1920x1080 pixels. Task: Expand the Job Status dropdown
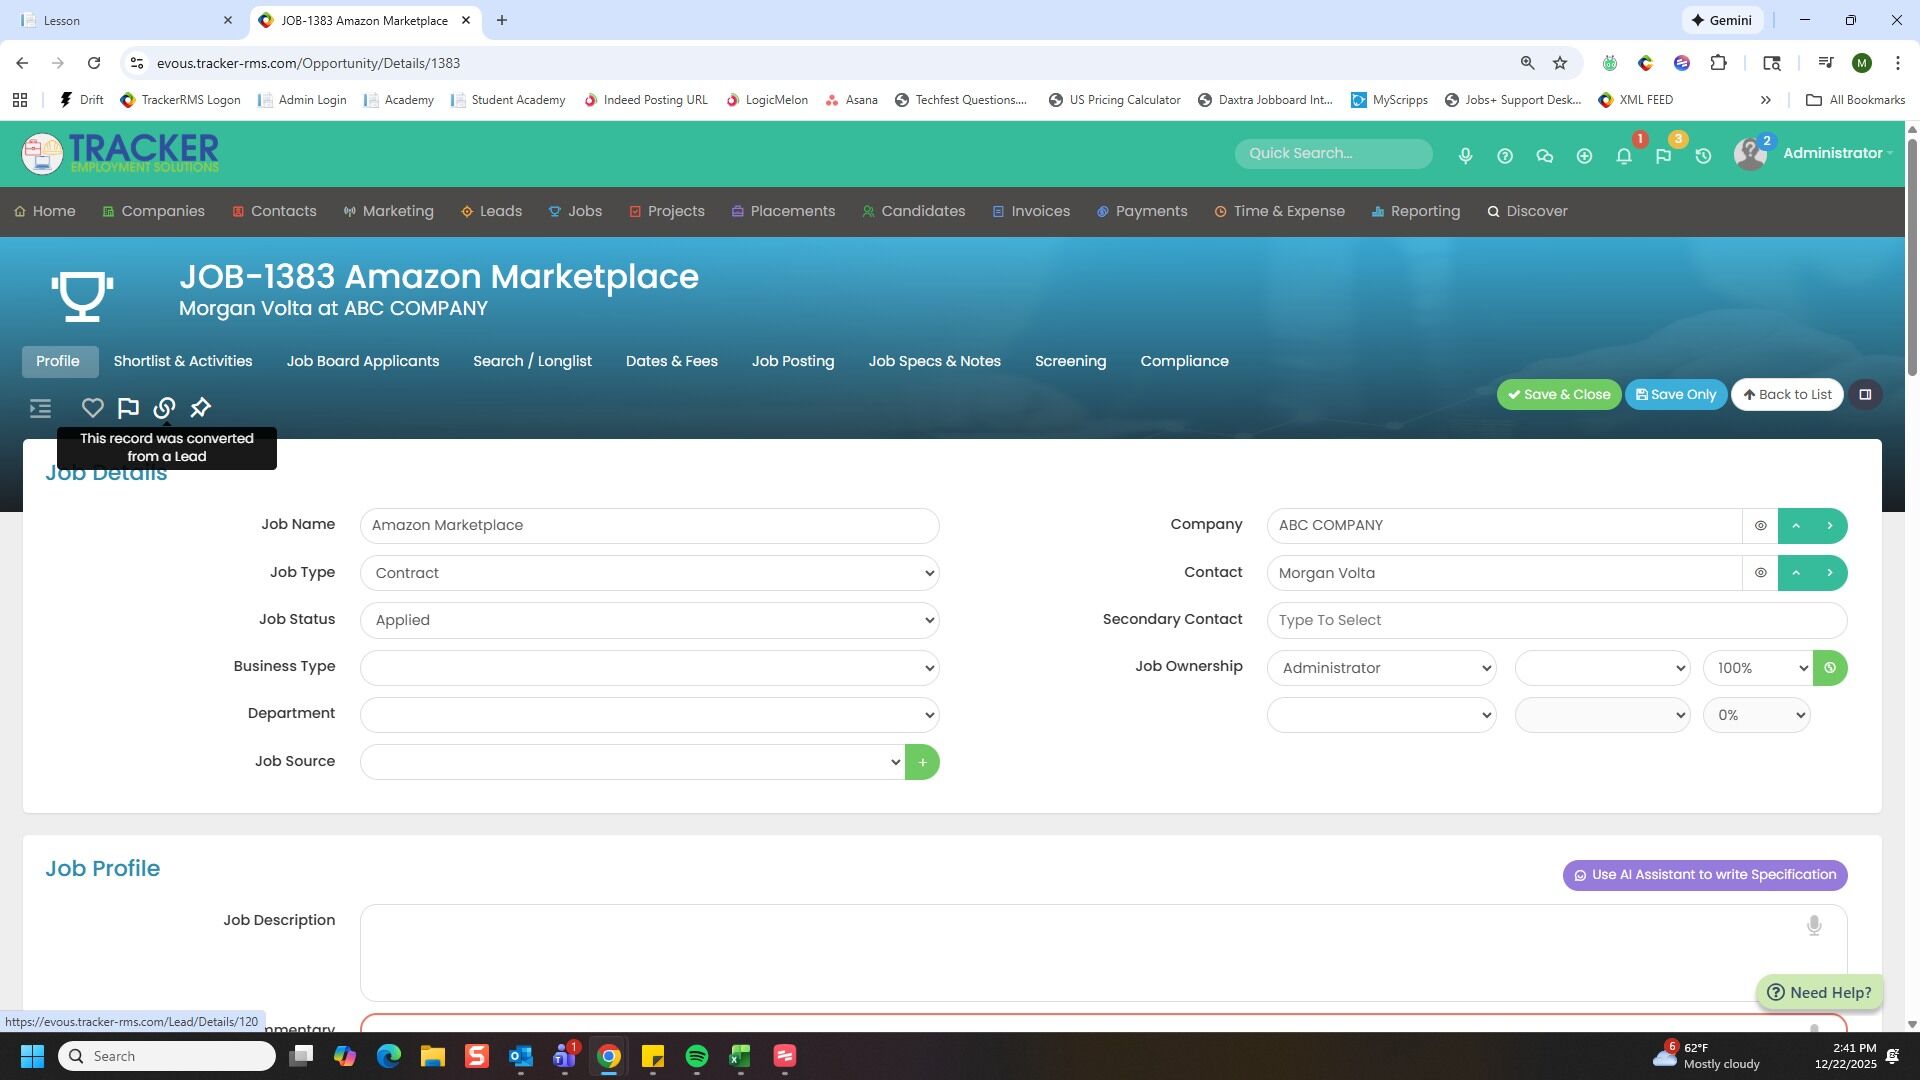[x=650, y=620]
